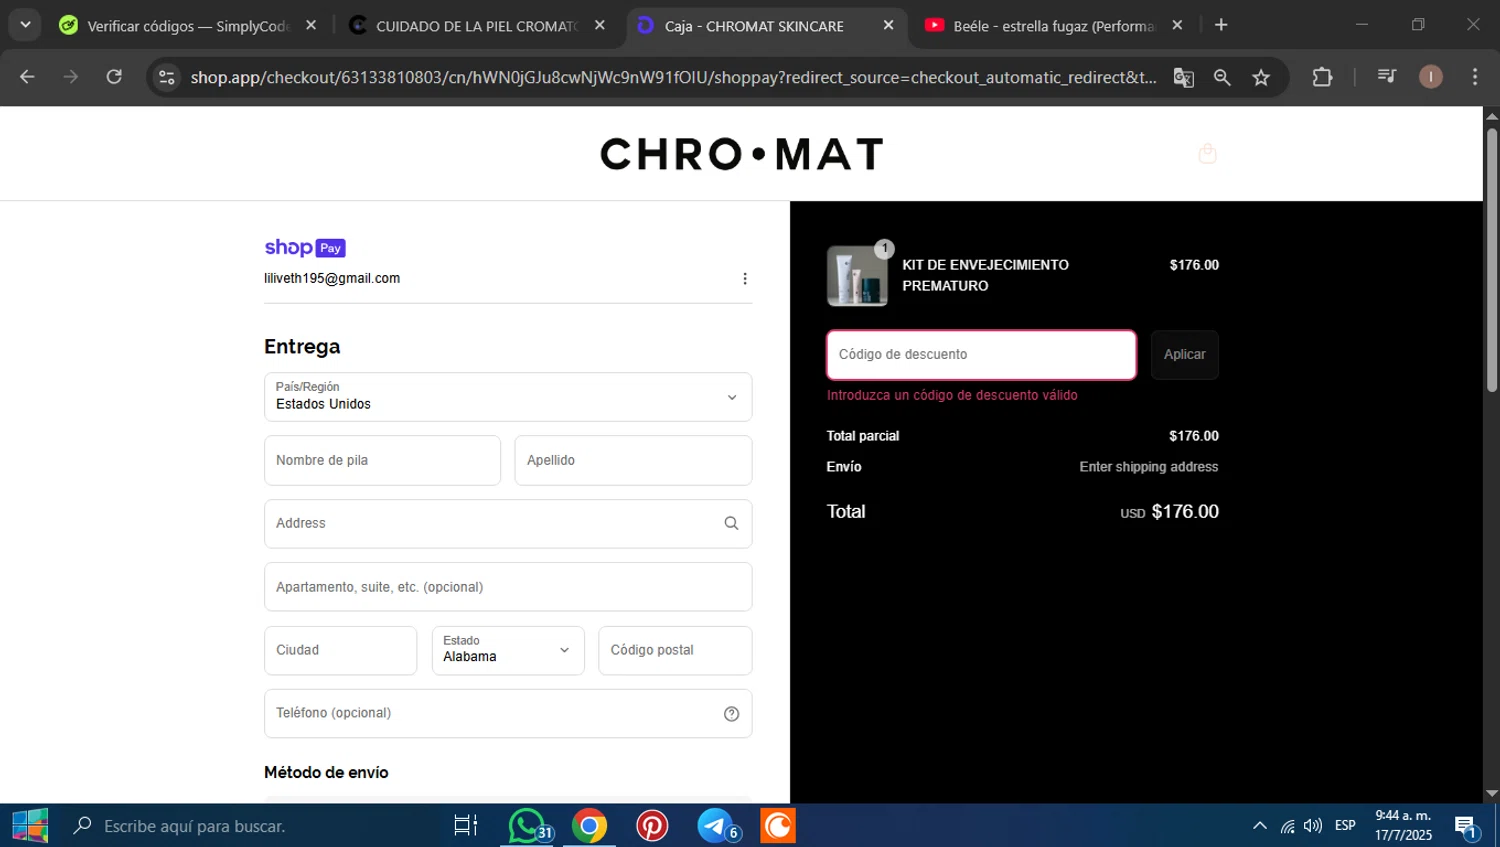The height and width of the screenshot is (847, 1500).
Task: Open the zoom magnifier icon in address bar
Action: click(1222, 77)
